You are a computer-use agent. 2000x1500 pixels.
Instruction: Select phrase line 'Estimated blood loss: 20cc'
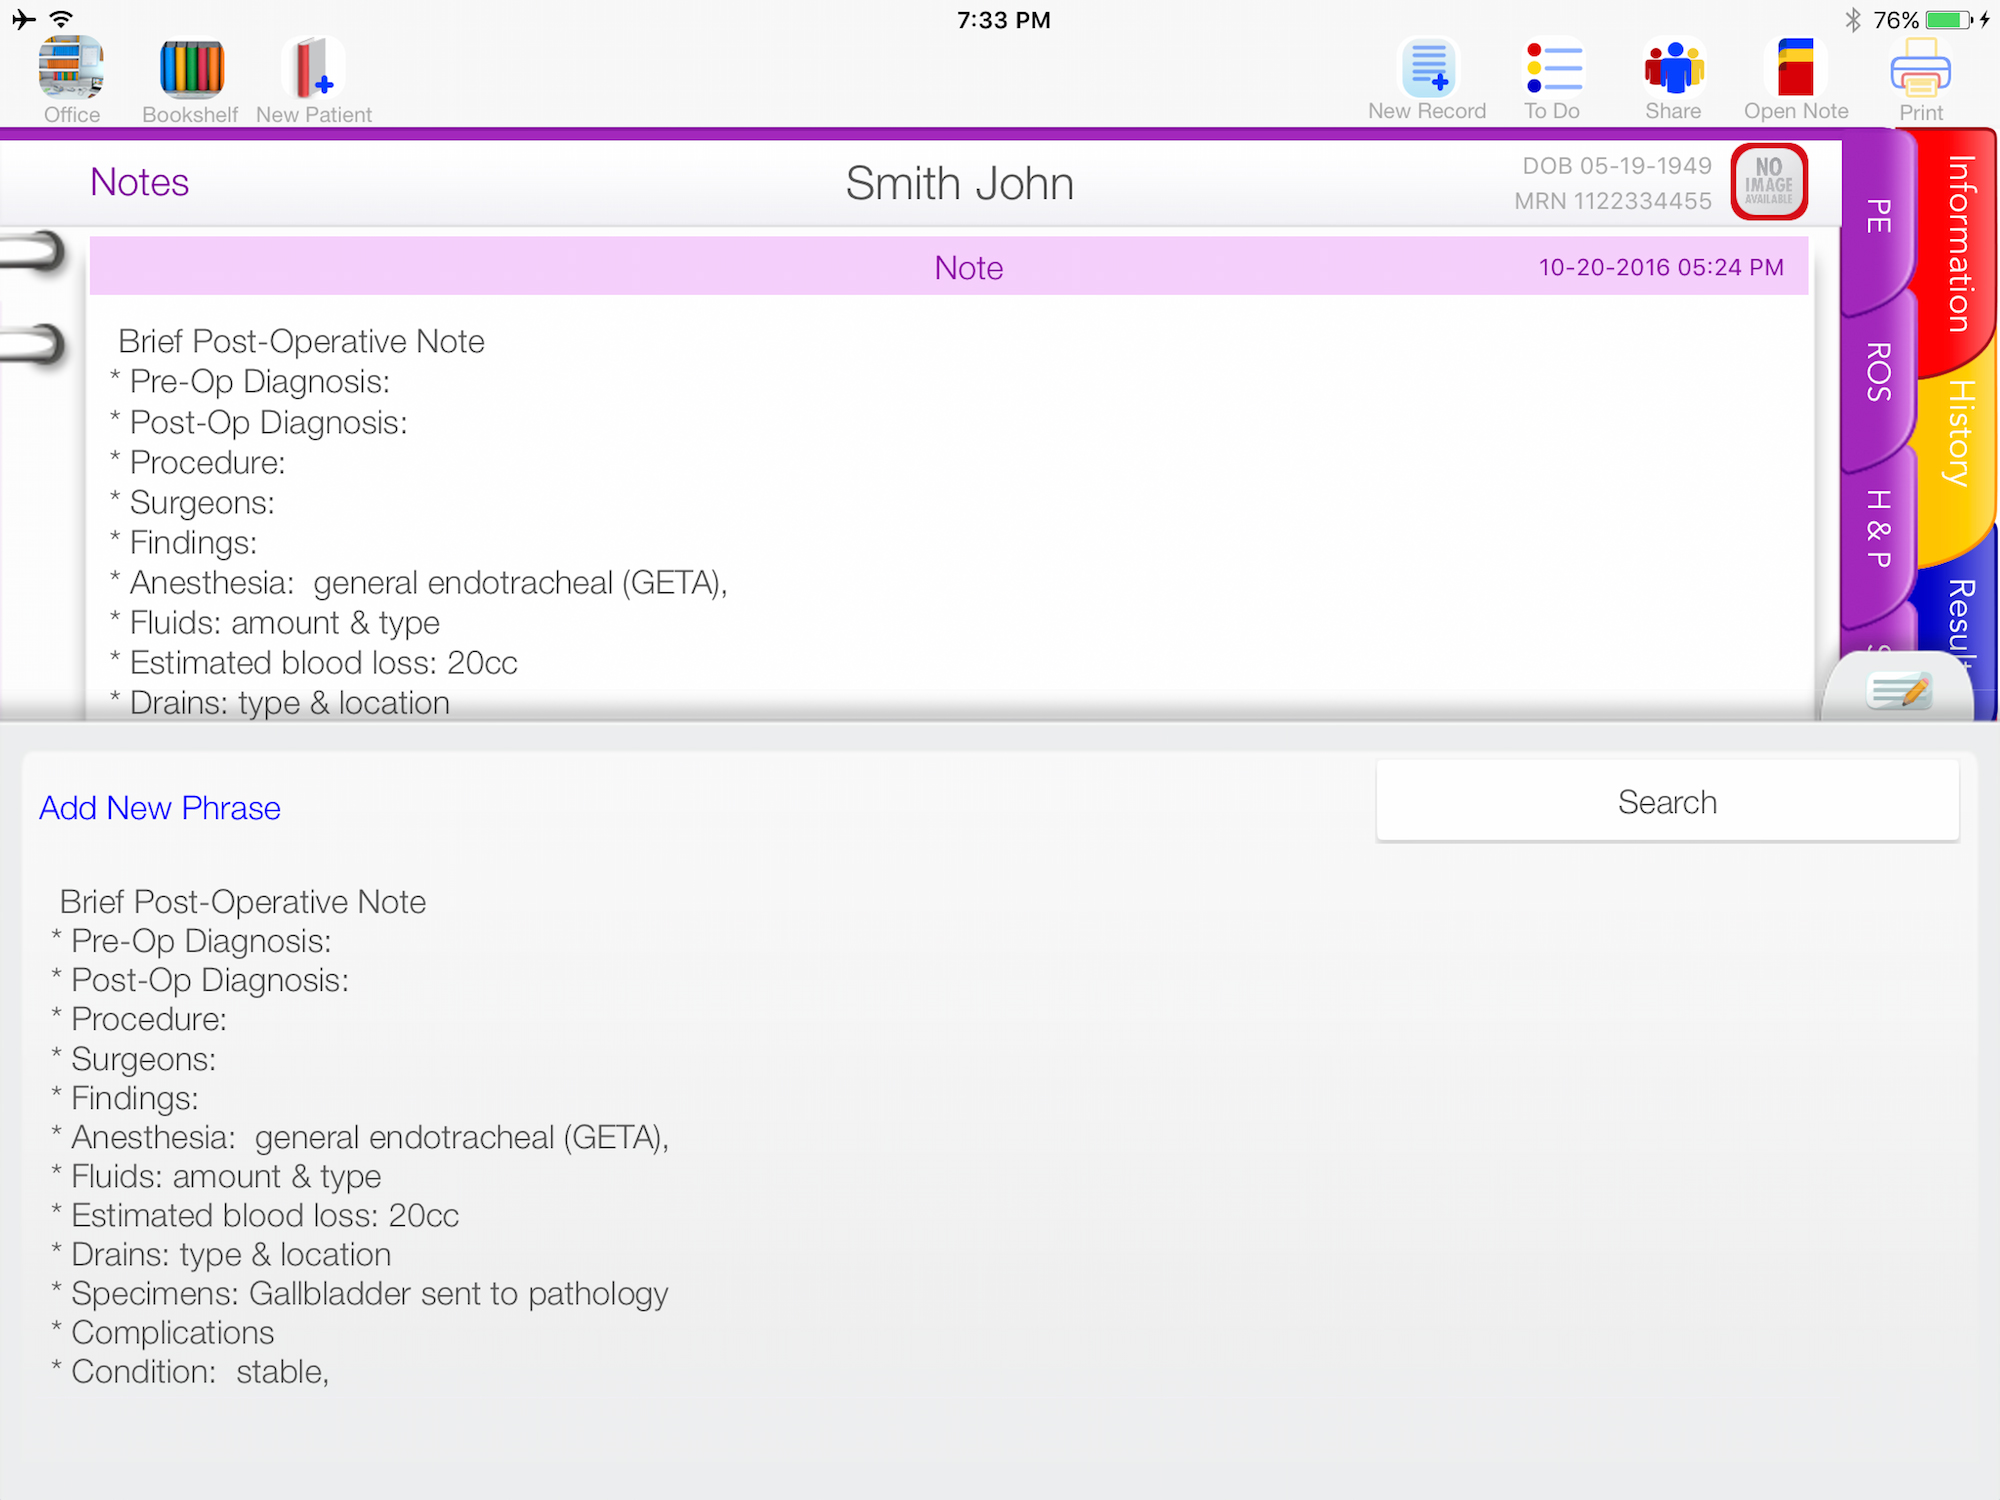[x=265, y=1216]
